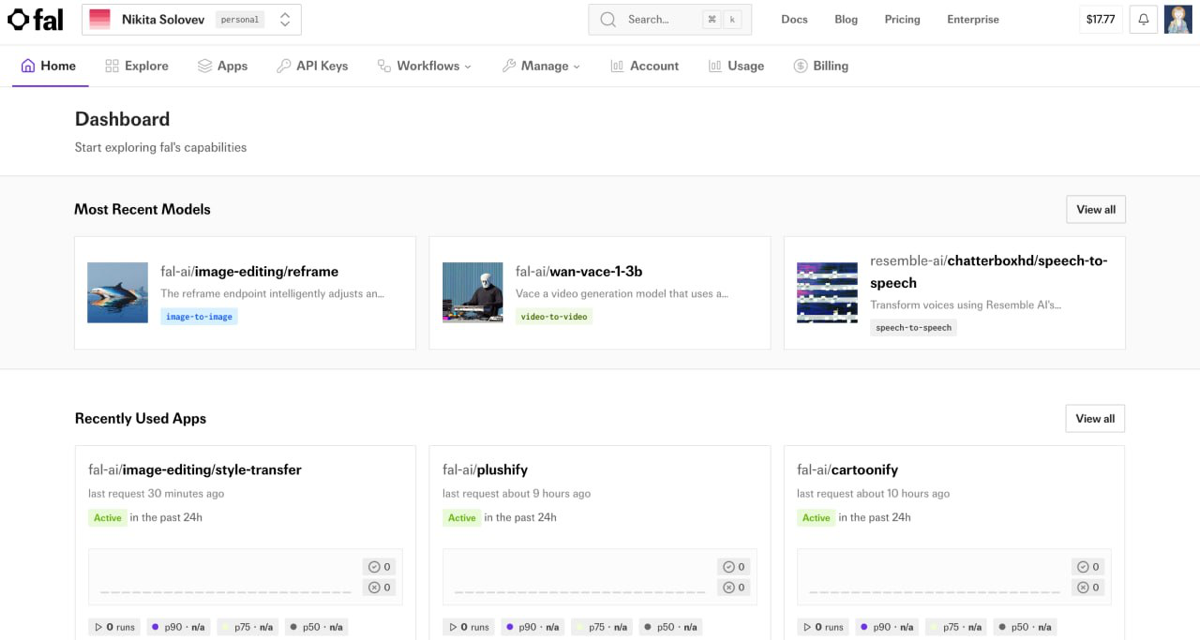Viewport: 1200px width, 640px height.
Task: Open the Enterprise link
Action: [973, 19]
